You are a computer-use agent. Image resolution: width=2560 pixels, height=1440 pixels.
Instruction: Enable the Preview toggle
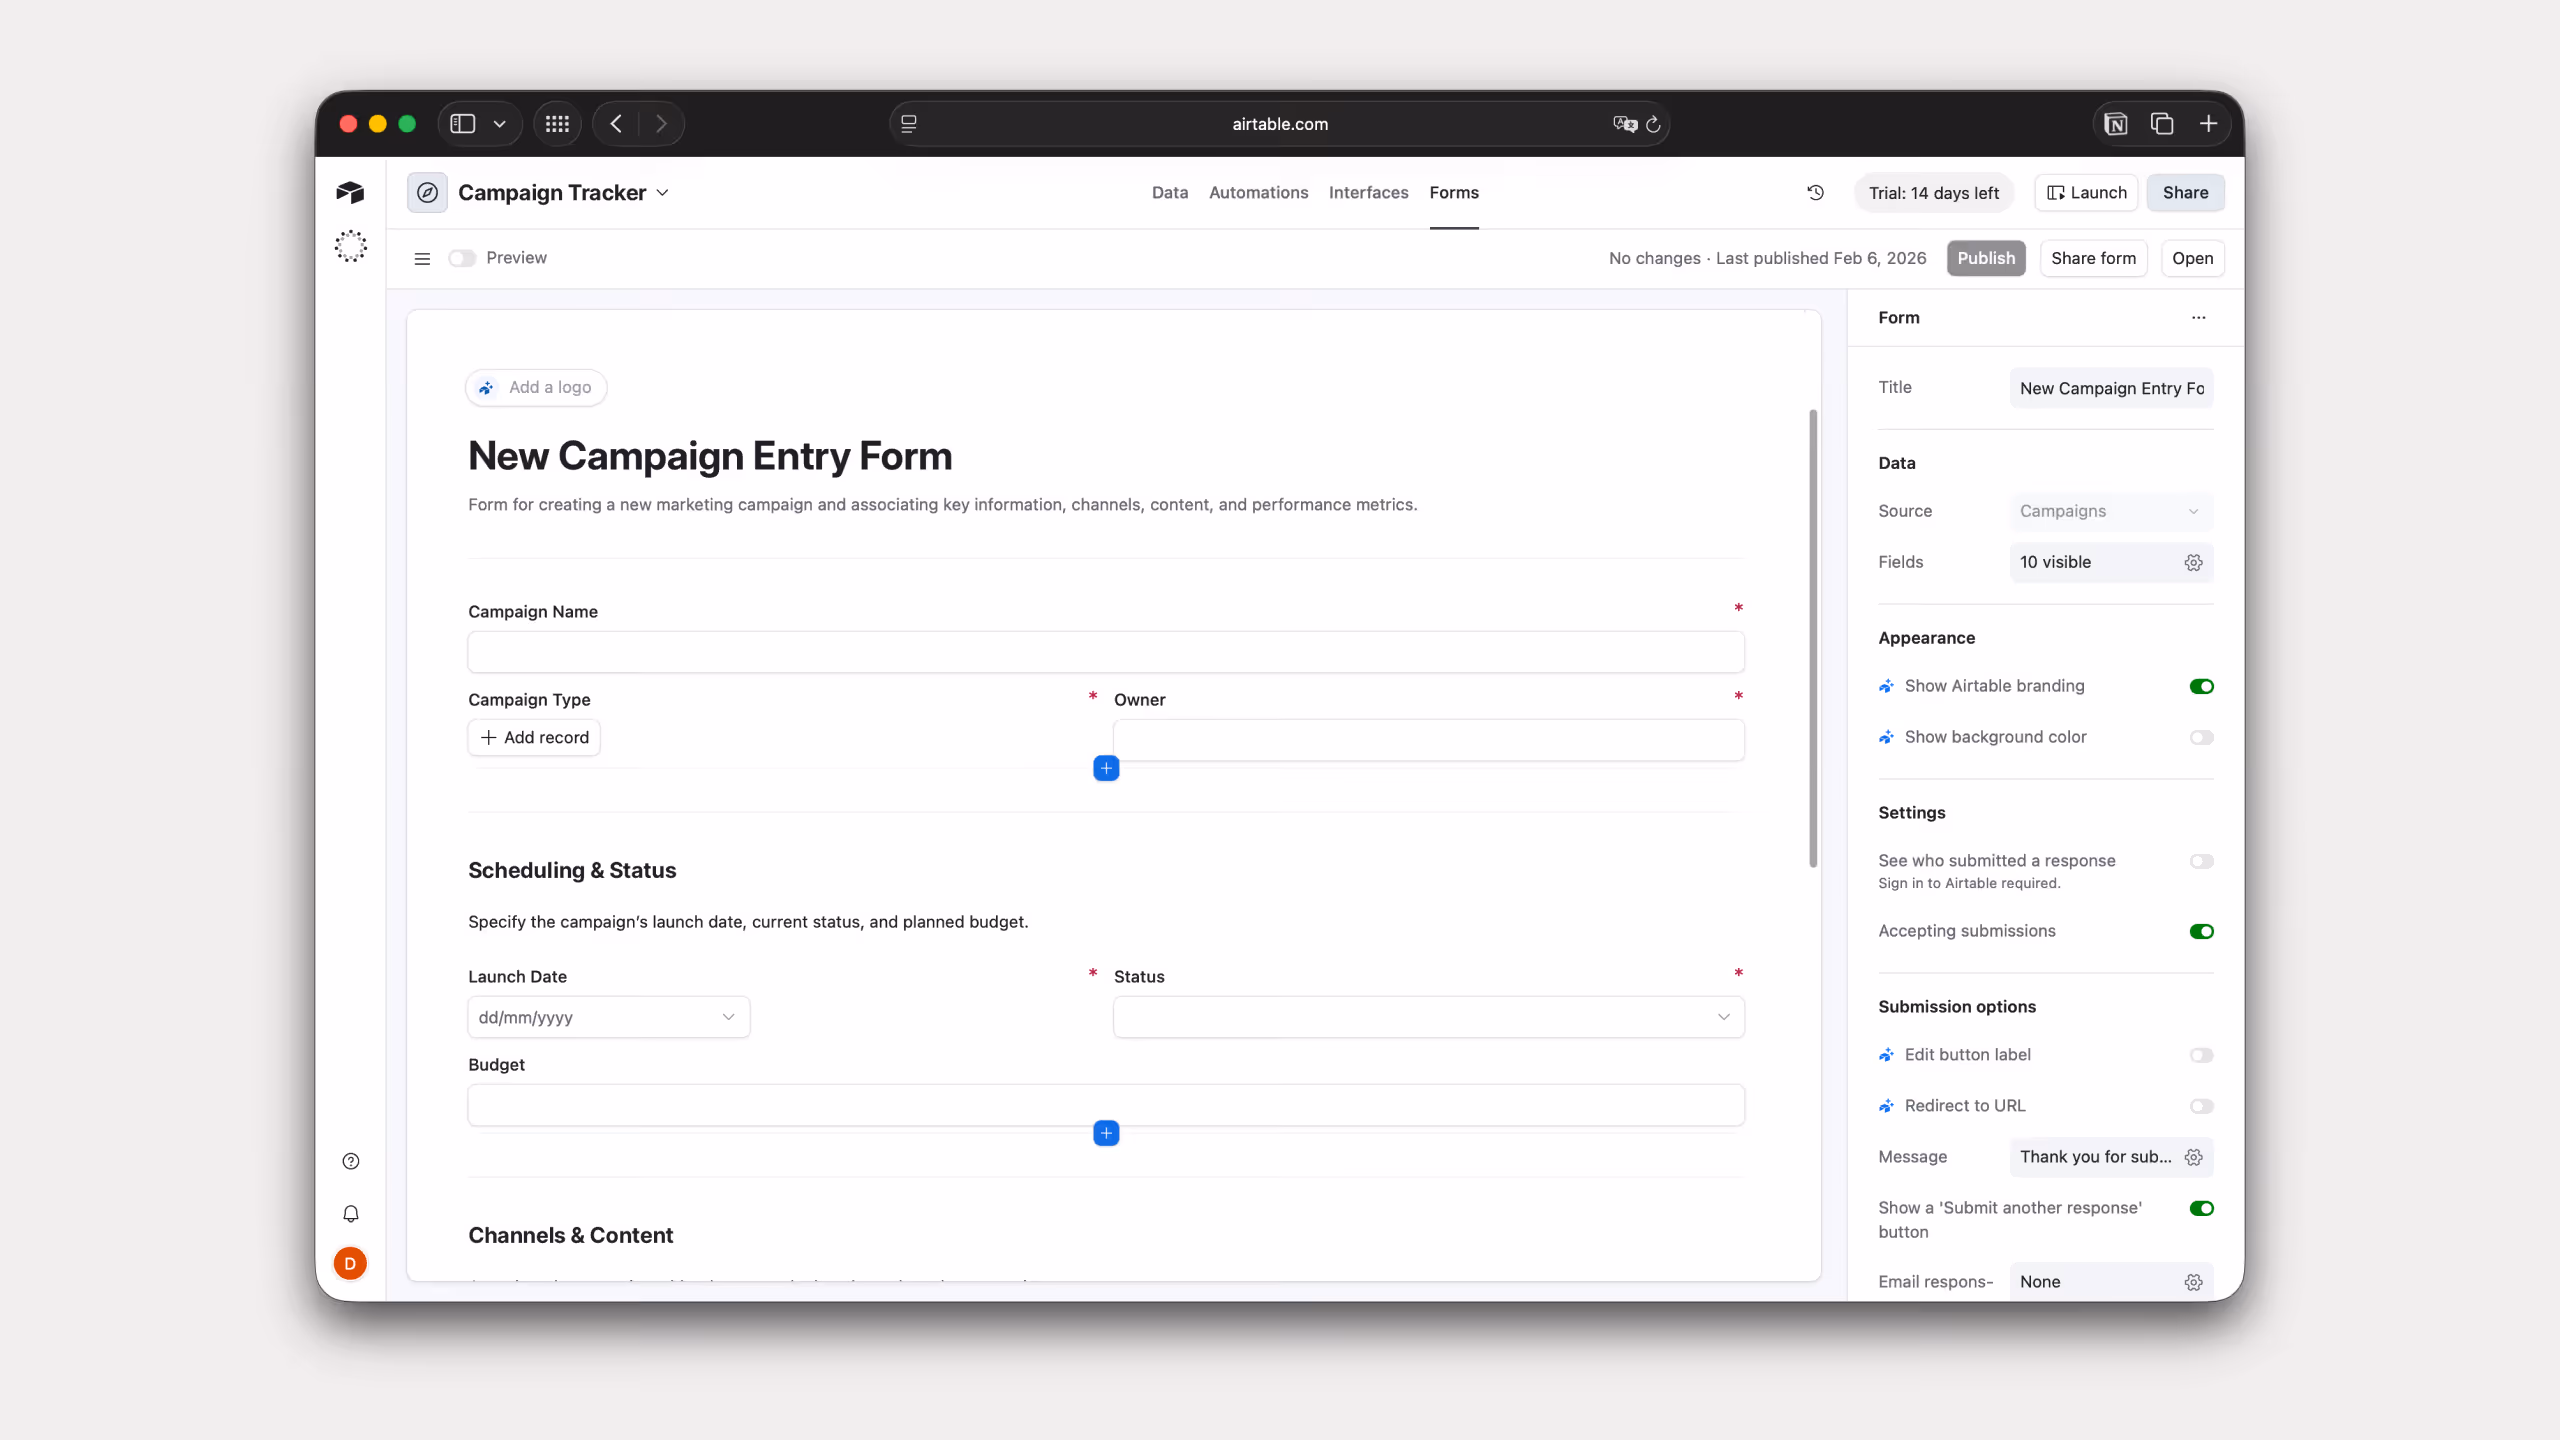point(461,258)
